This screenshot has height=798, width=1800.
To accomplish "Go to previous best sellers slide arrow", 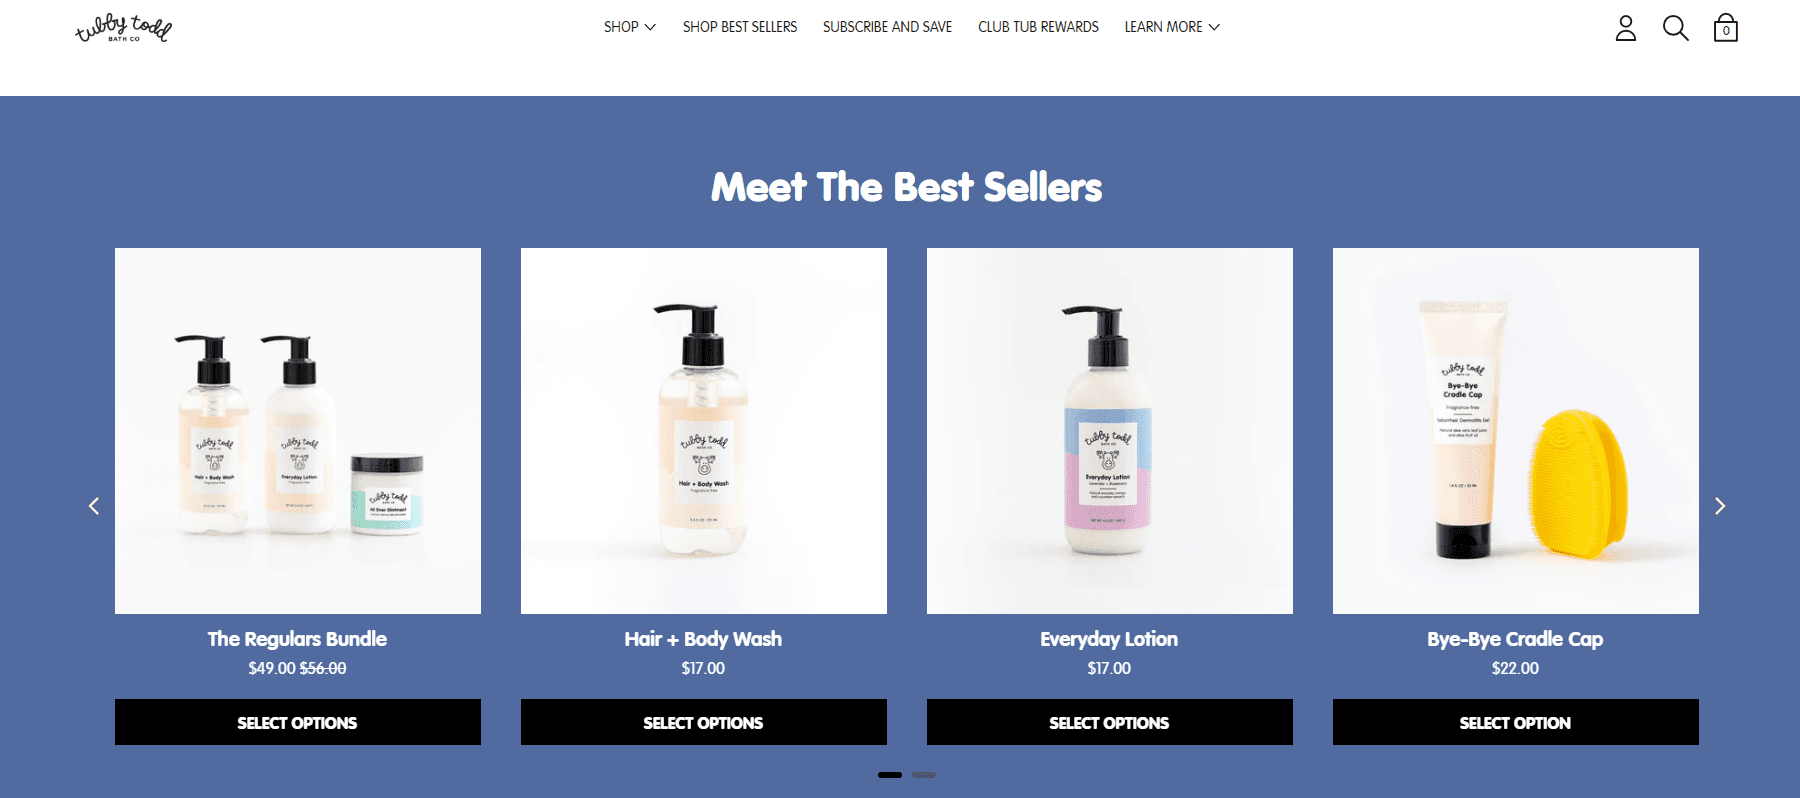I will [94, 506].
